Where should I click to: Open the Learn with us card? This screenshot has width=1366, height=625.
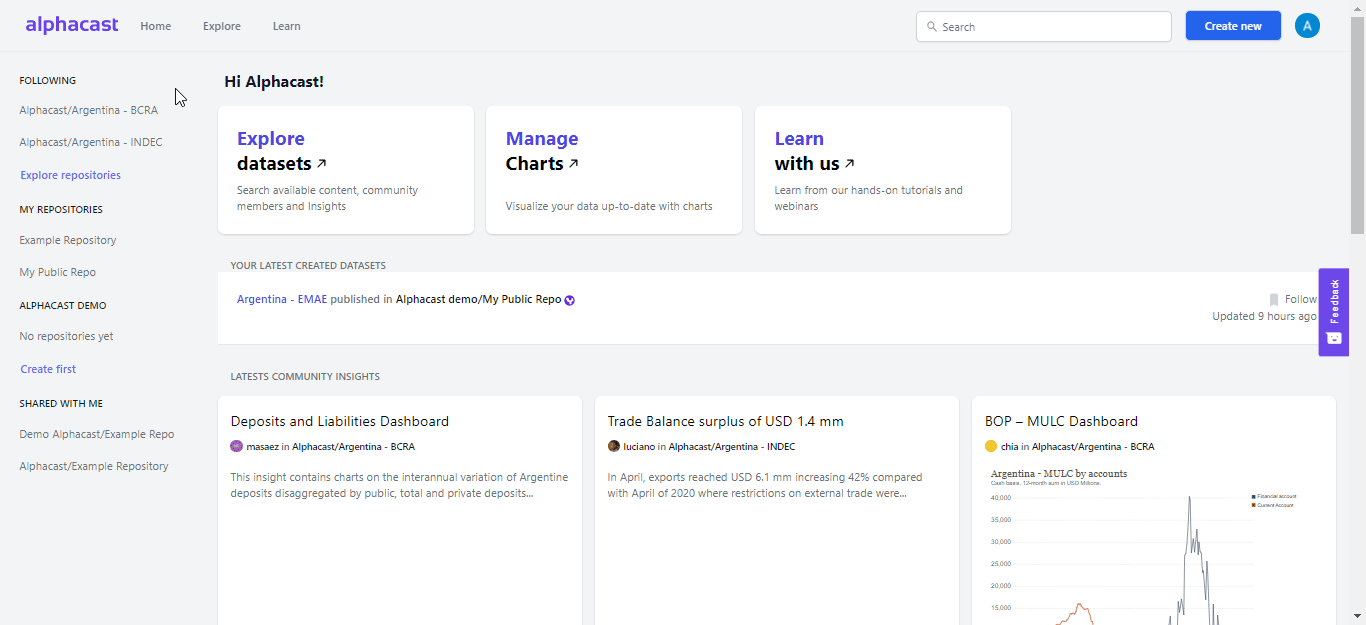click(x=883, y=170)
